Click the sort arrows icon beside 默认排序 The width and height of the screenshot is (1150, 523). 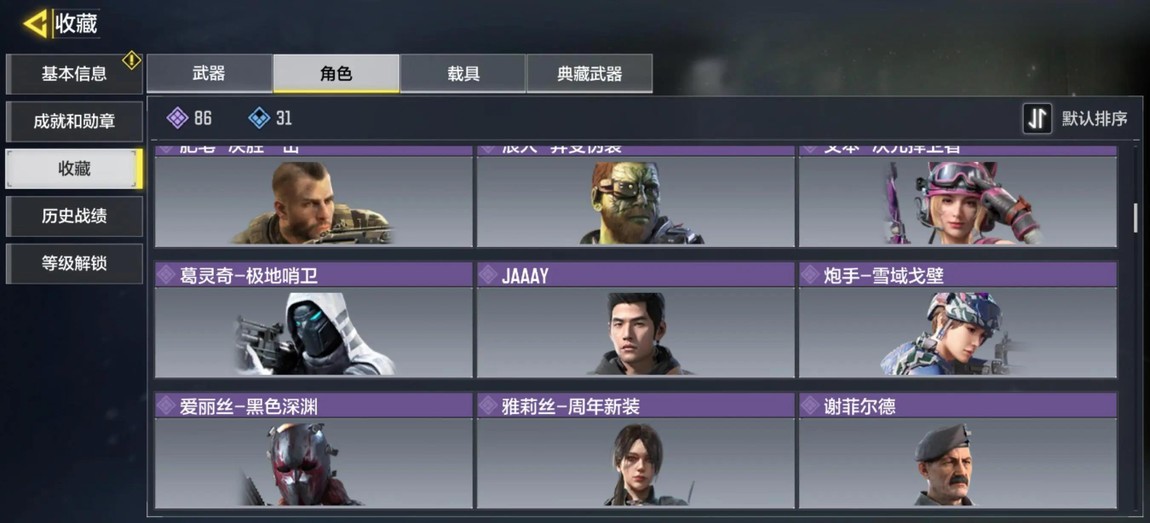(1037, 119)
